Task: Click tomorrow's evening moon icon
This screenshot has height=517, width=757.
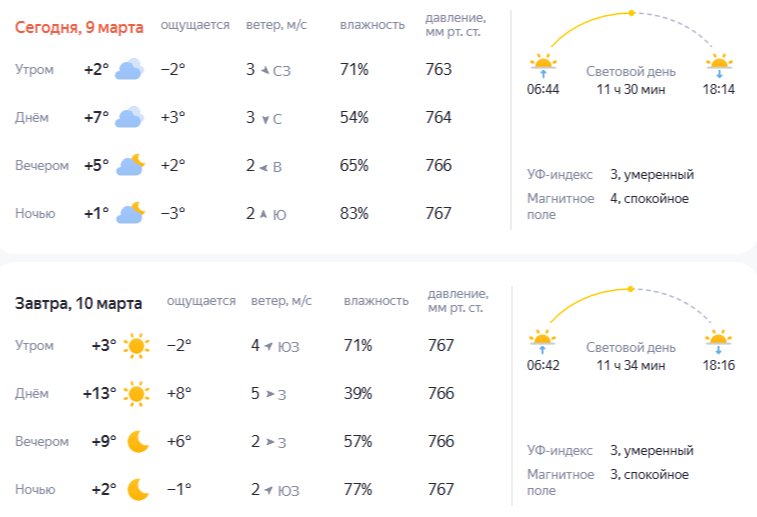Action: [x=138, y=441]
